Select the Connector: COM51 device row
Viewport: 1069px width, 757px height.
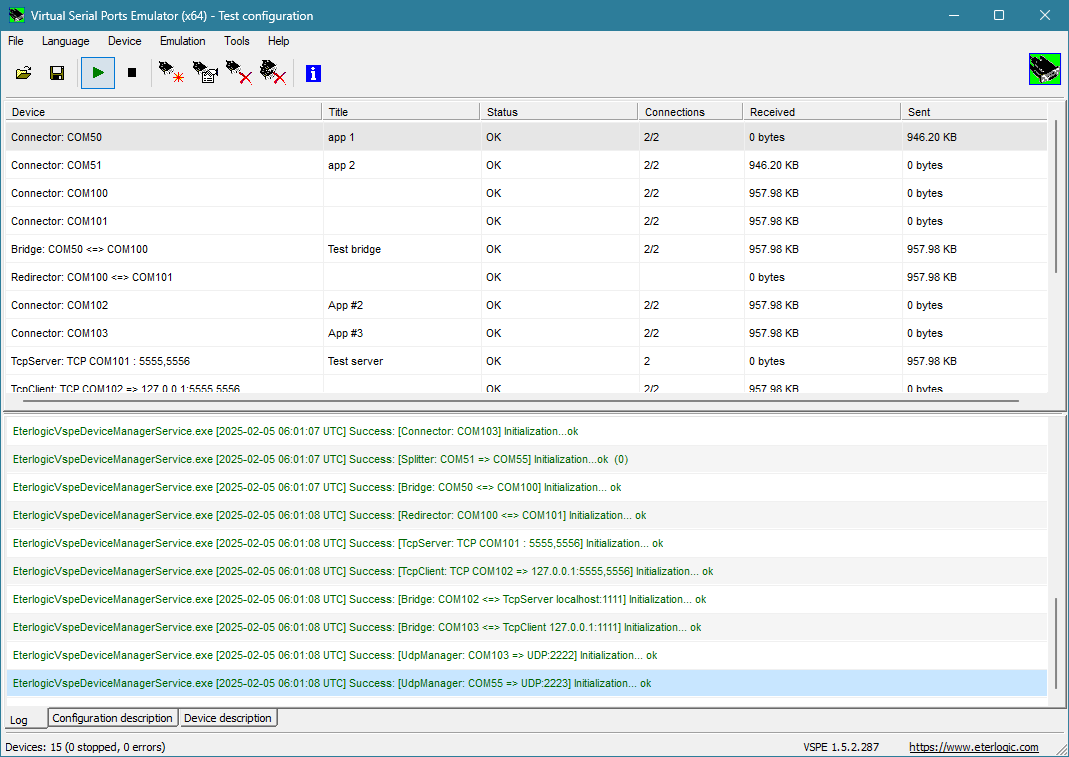[x=526, y=165]
